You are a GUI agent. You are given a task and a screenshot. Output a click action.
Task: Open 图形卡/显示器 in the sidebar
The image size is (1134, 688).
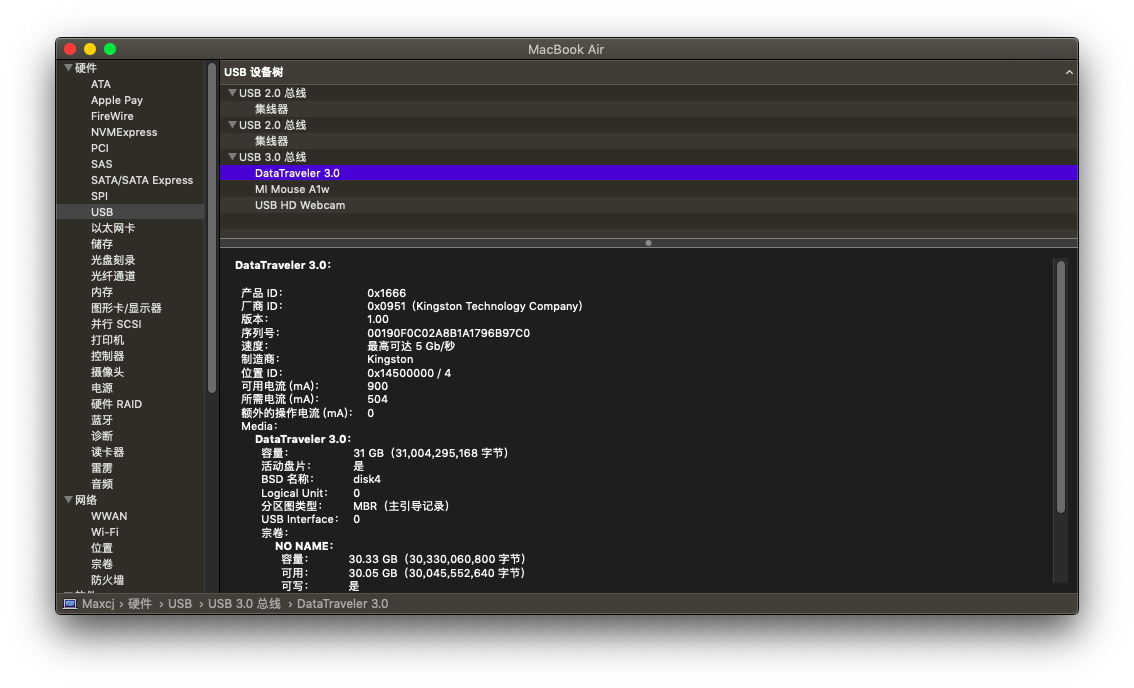click(126, 308)
